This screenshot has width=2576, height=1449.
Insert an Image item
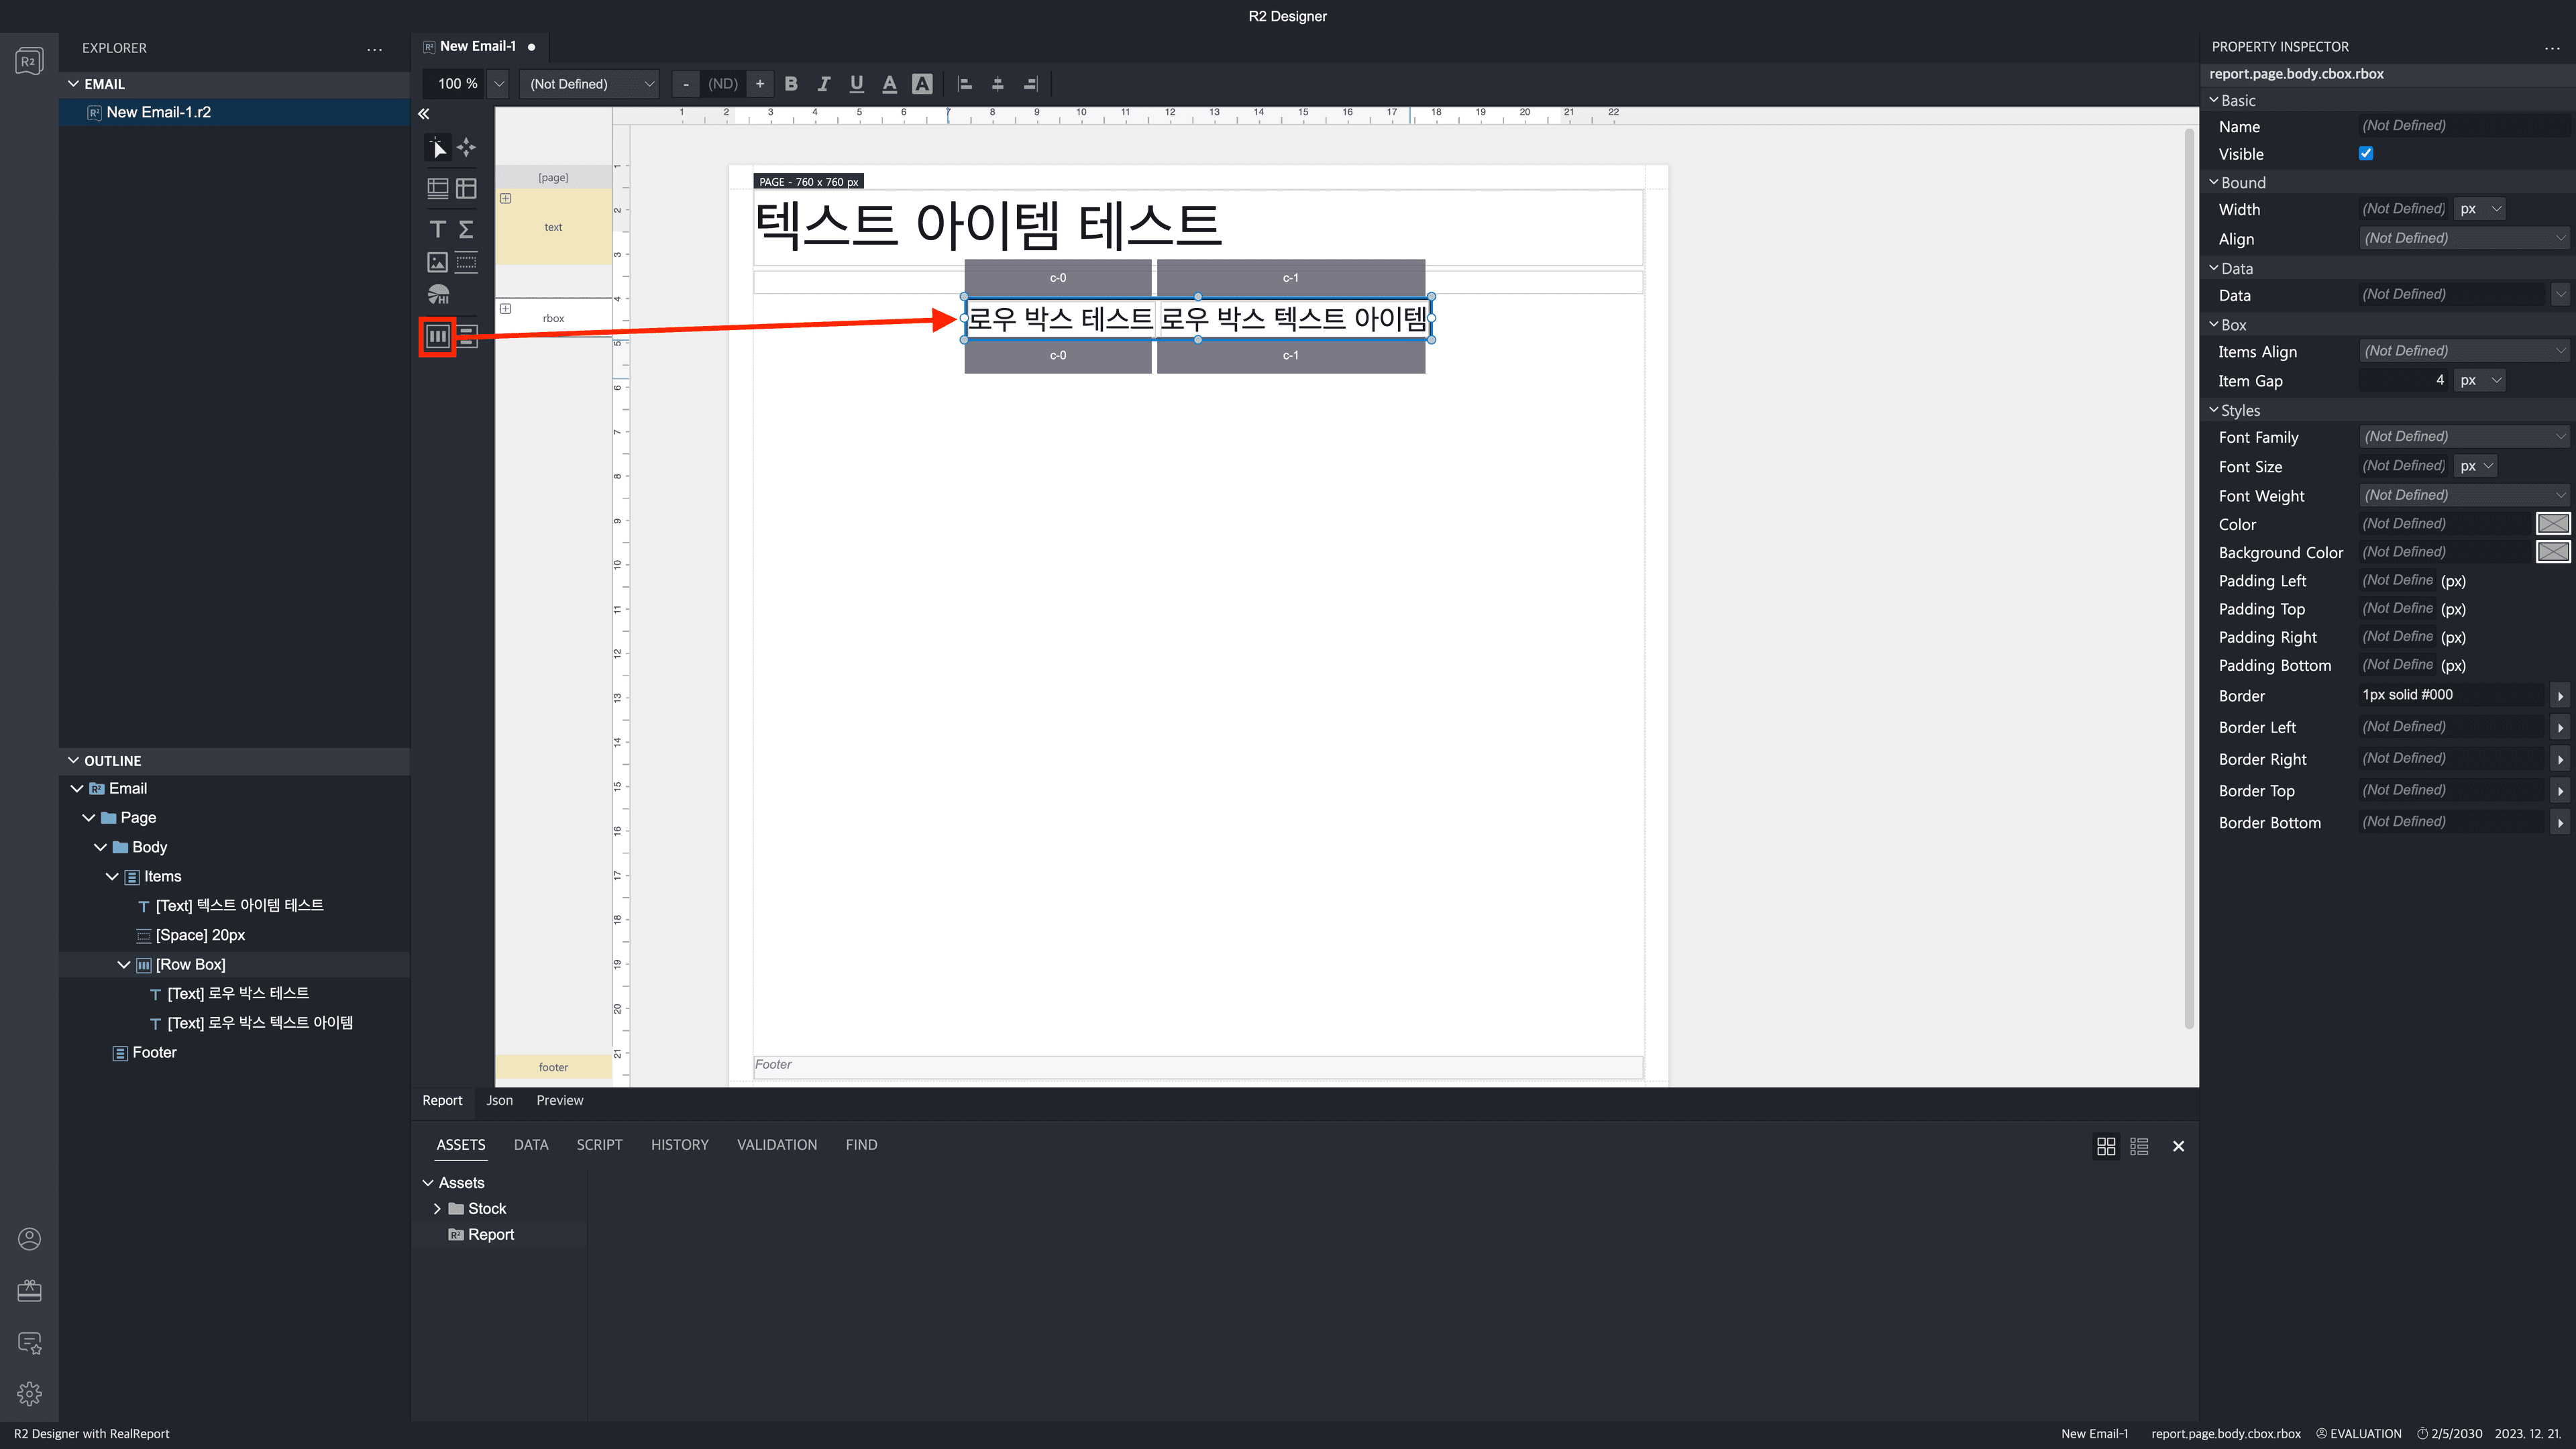click(438, 262)
